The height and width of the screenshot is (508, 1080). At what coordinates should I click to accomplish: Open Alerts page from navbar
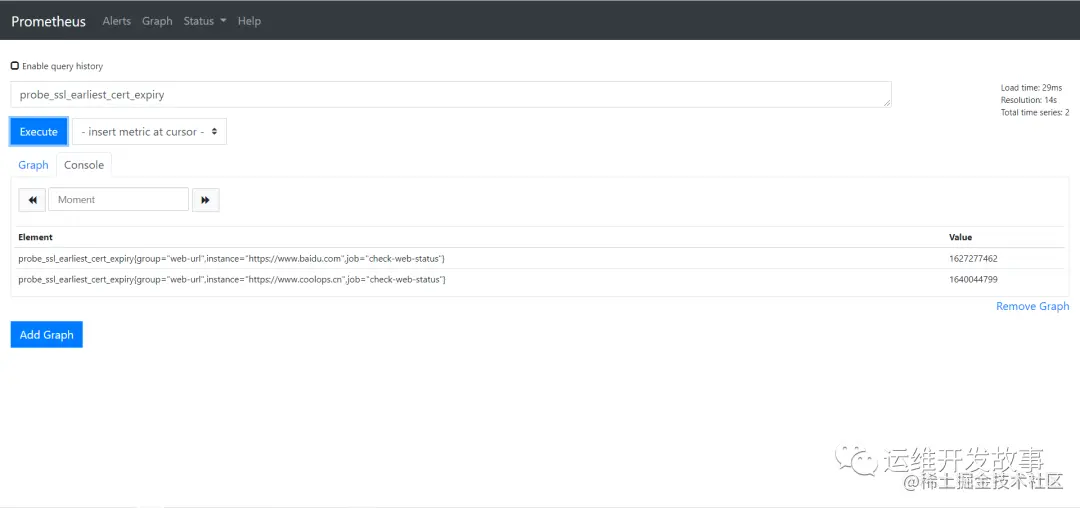click(x=116, y=21)
